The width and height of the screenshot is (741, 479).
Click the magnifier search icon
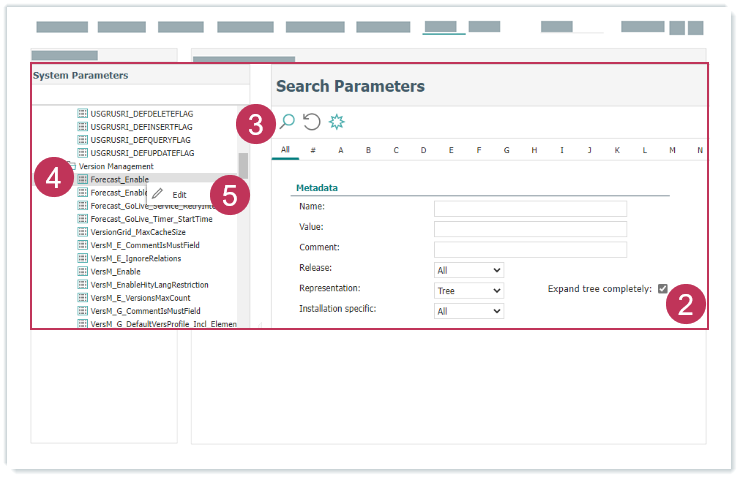point(287,122)
